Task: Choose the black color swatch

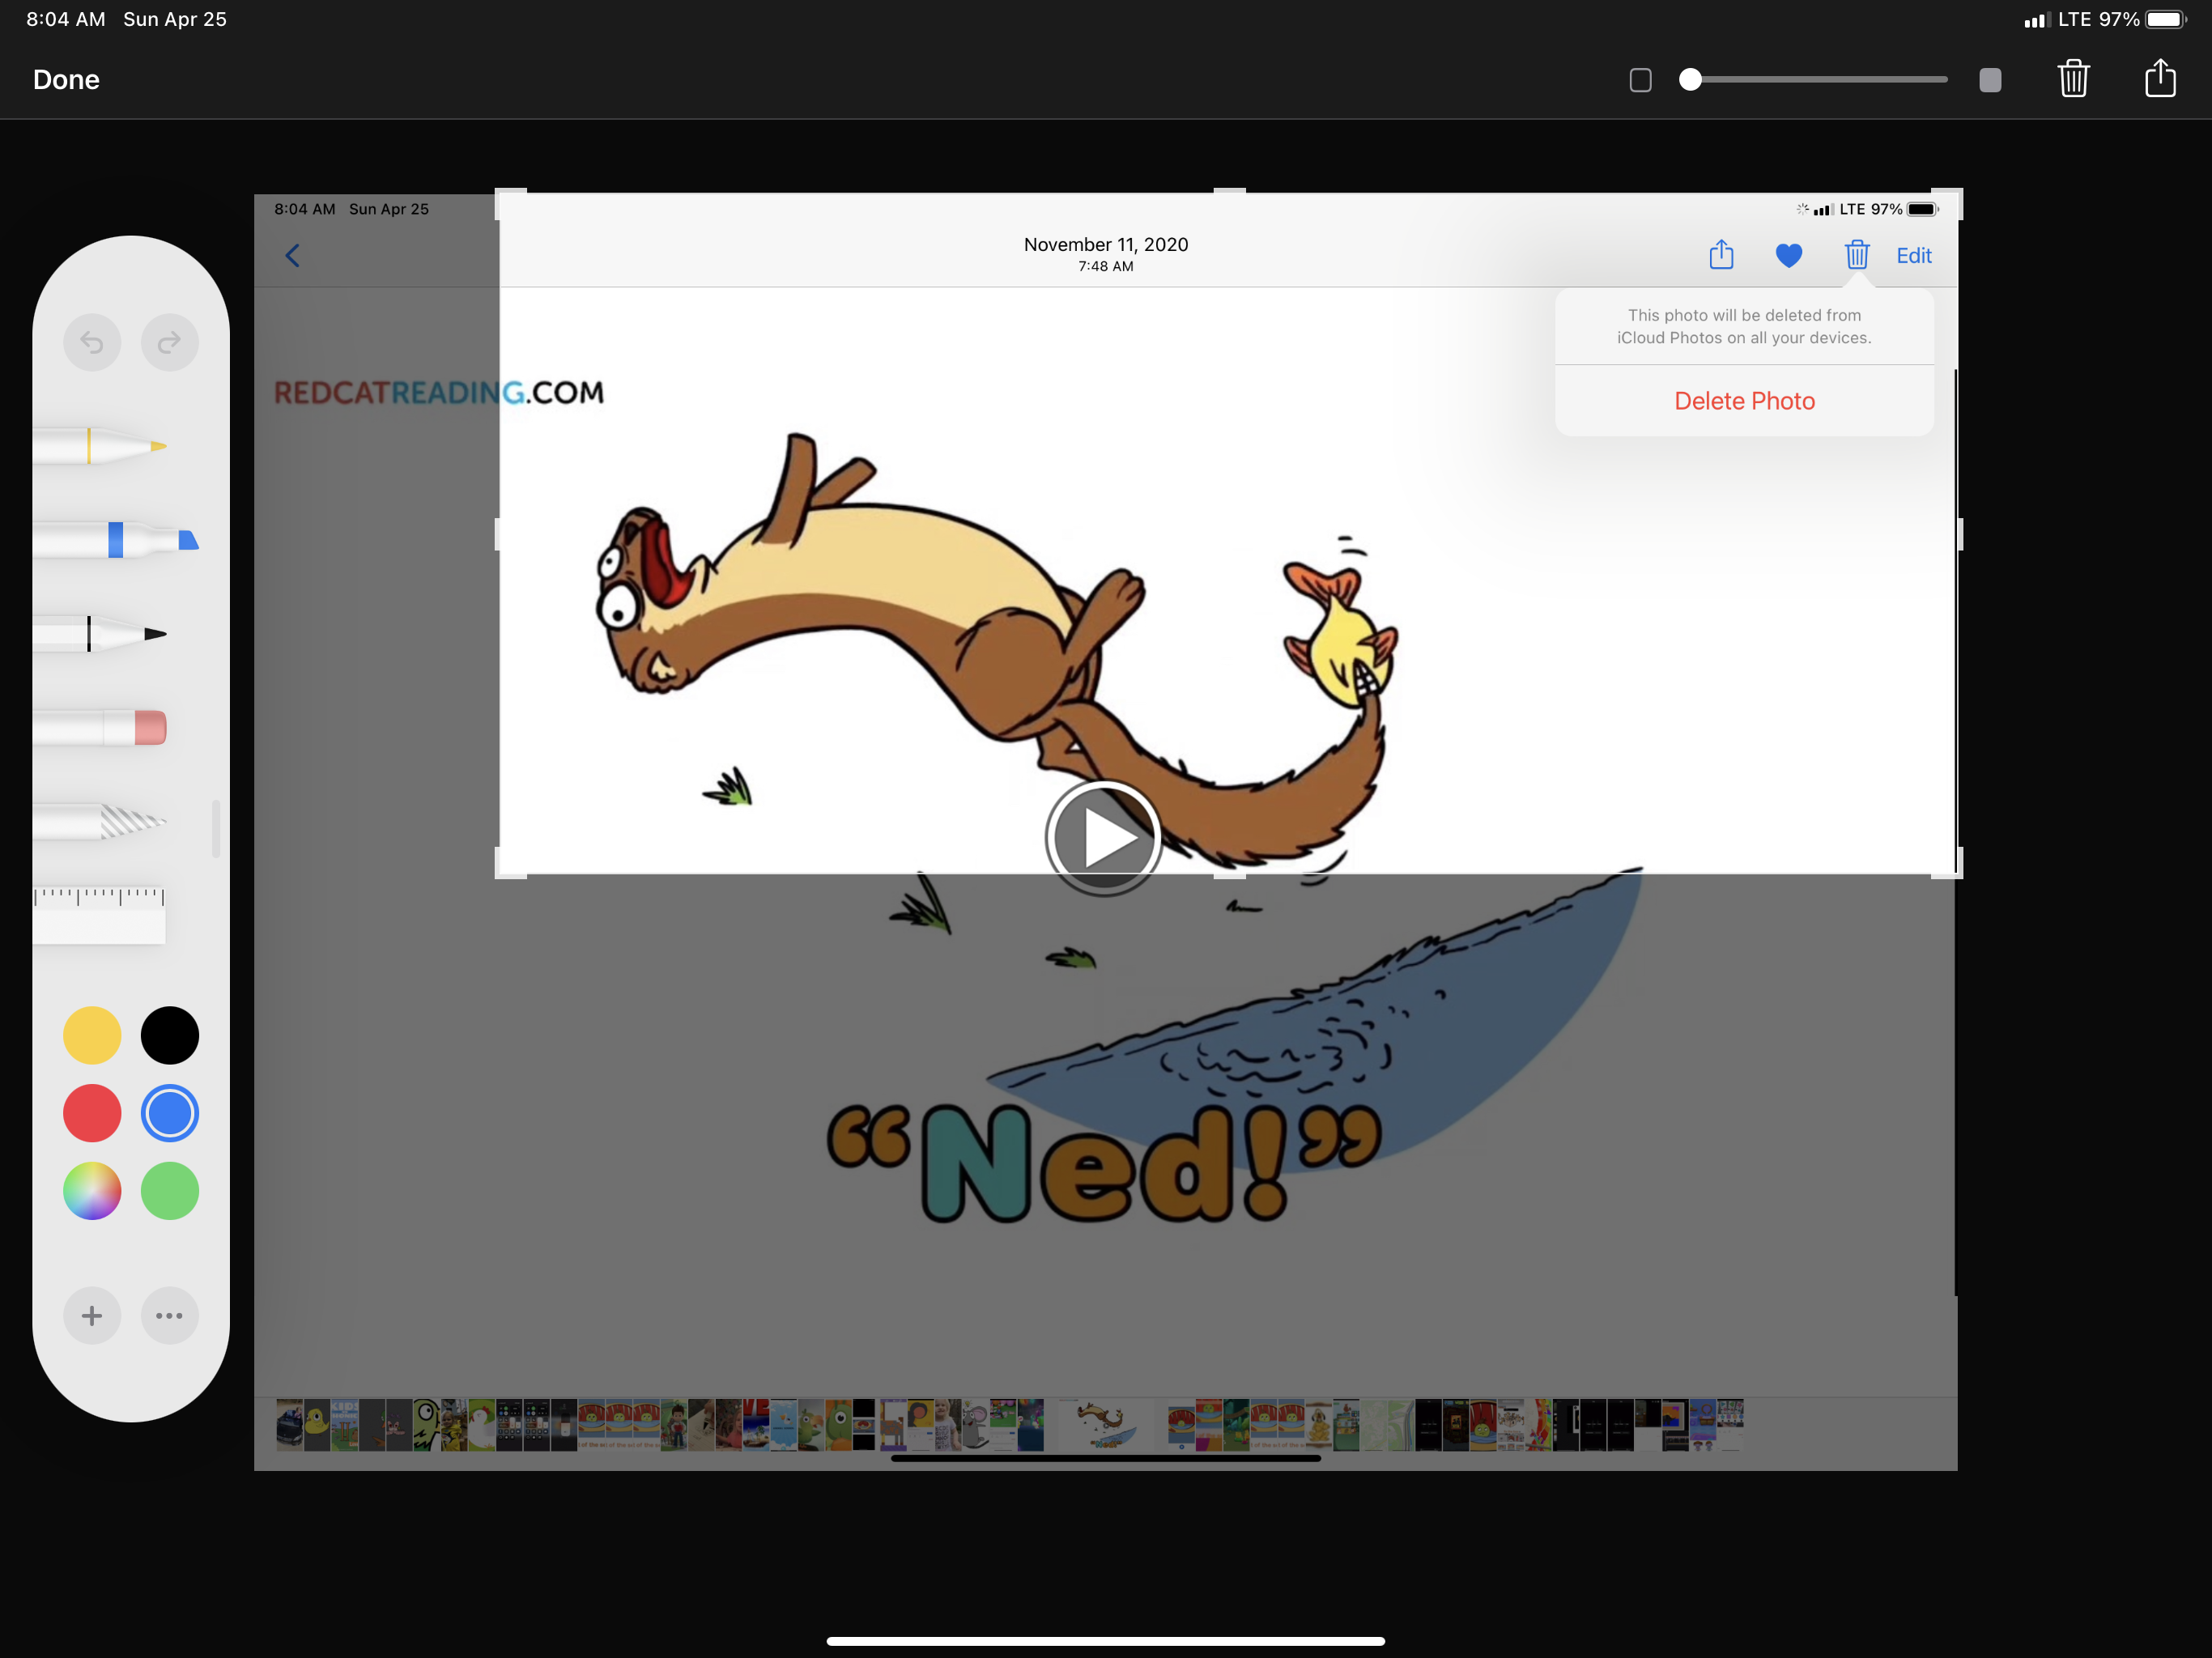Action: pyautogui.click(x=170, y=1035)
